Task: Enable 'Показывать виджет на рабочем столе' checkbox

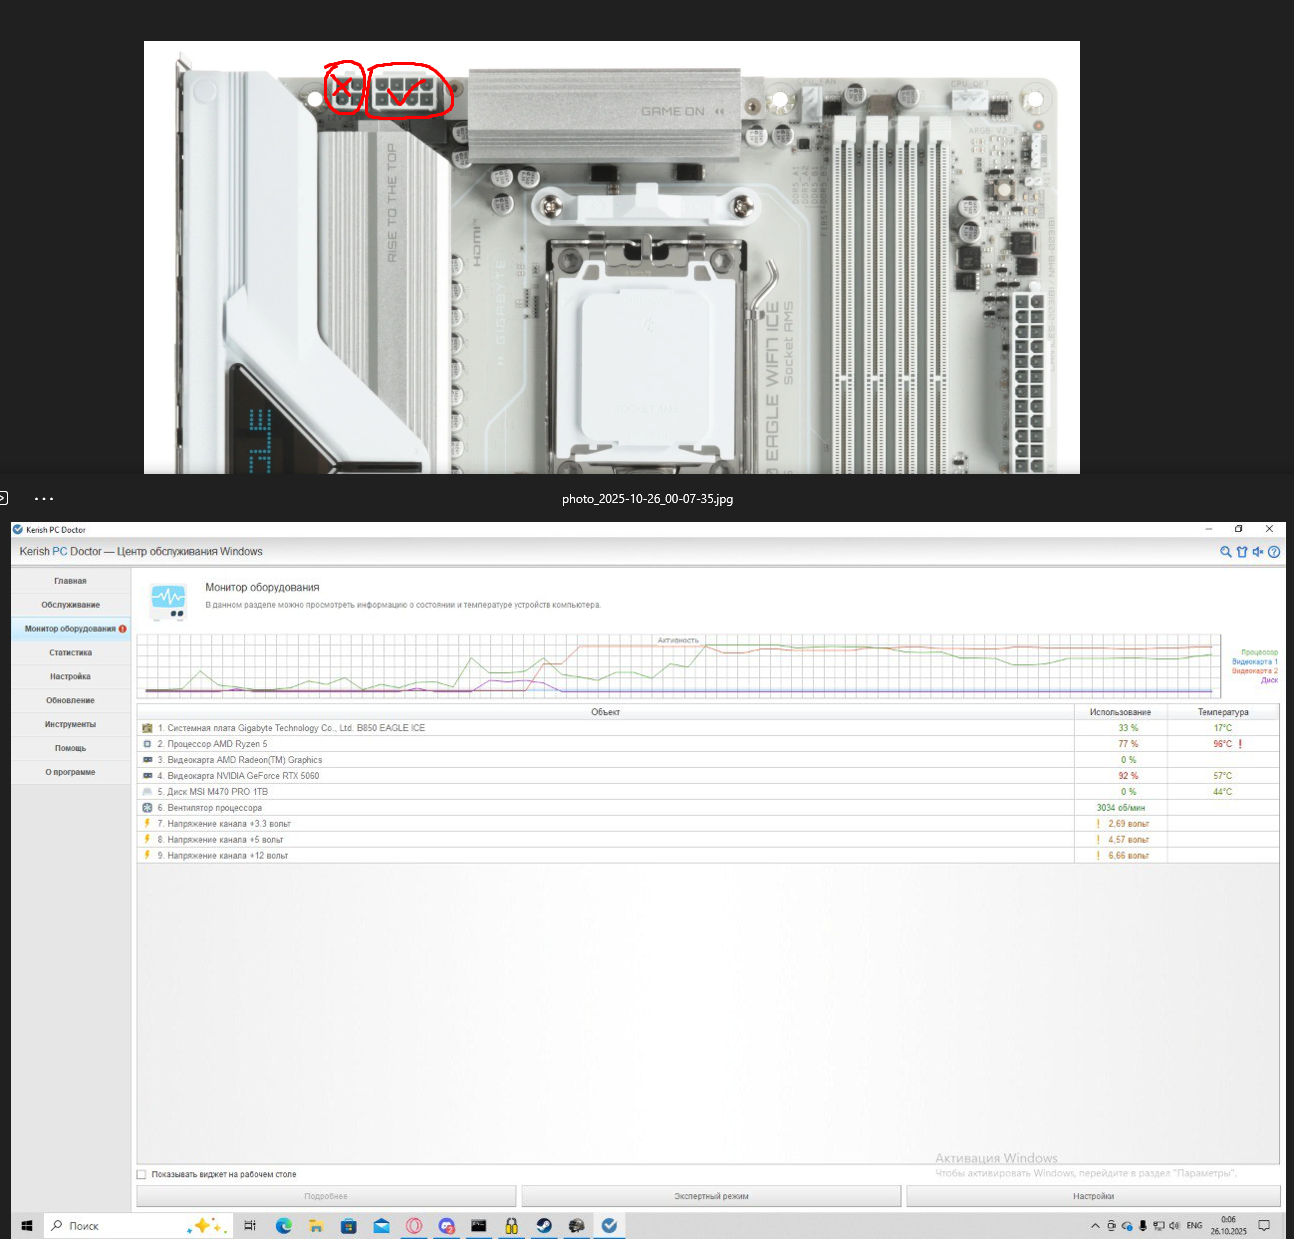Action: [142, 1175]
